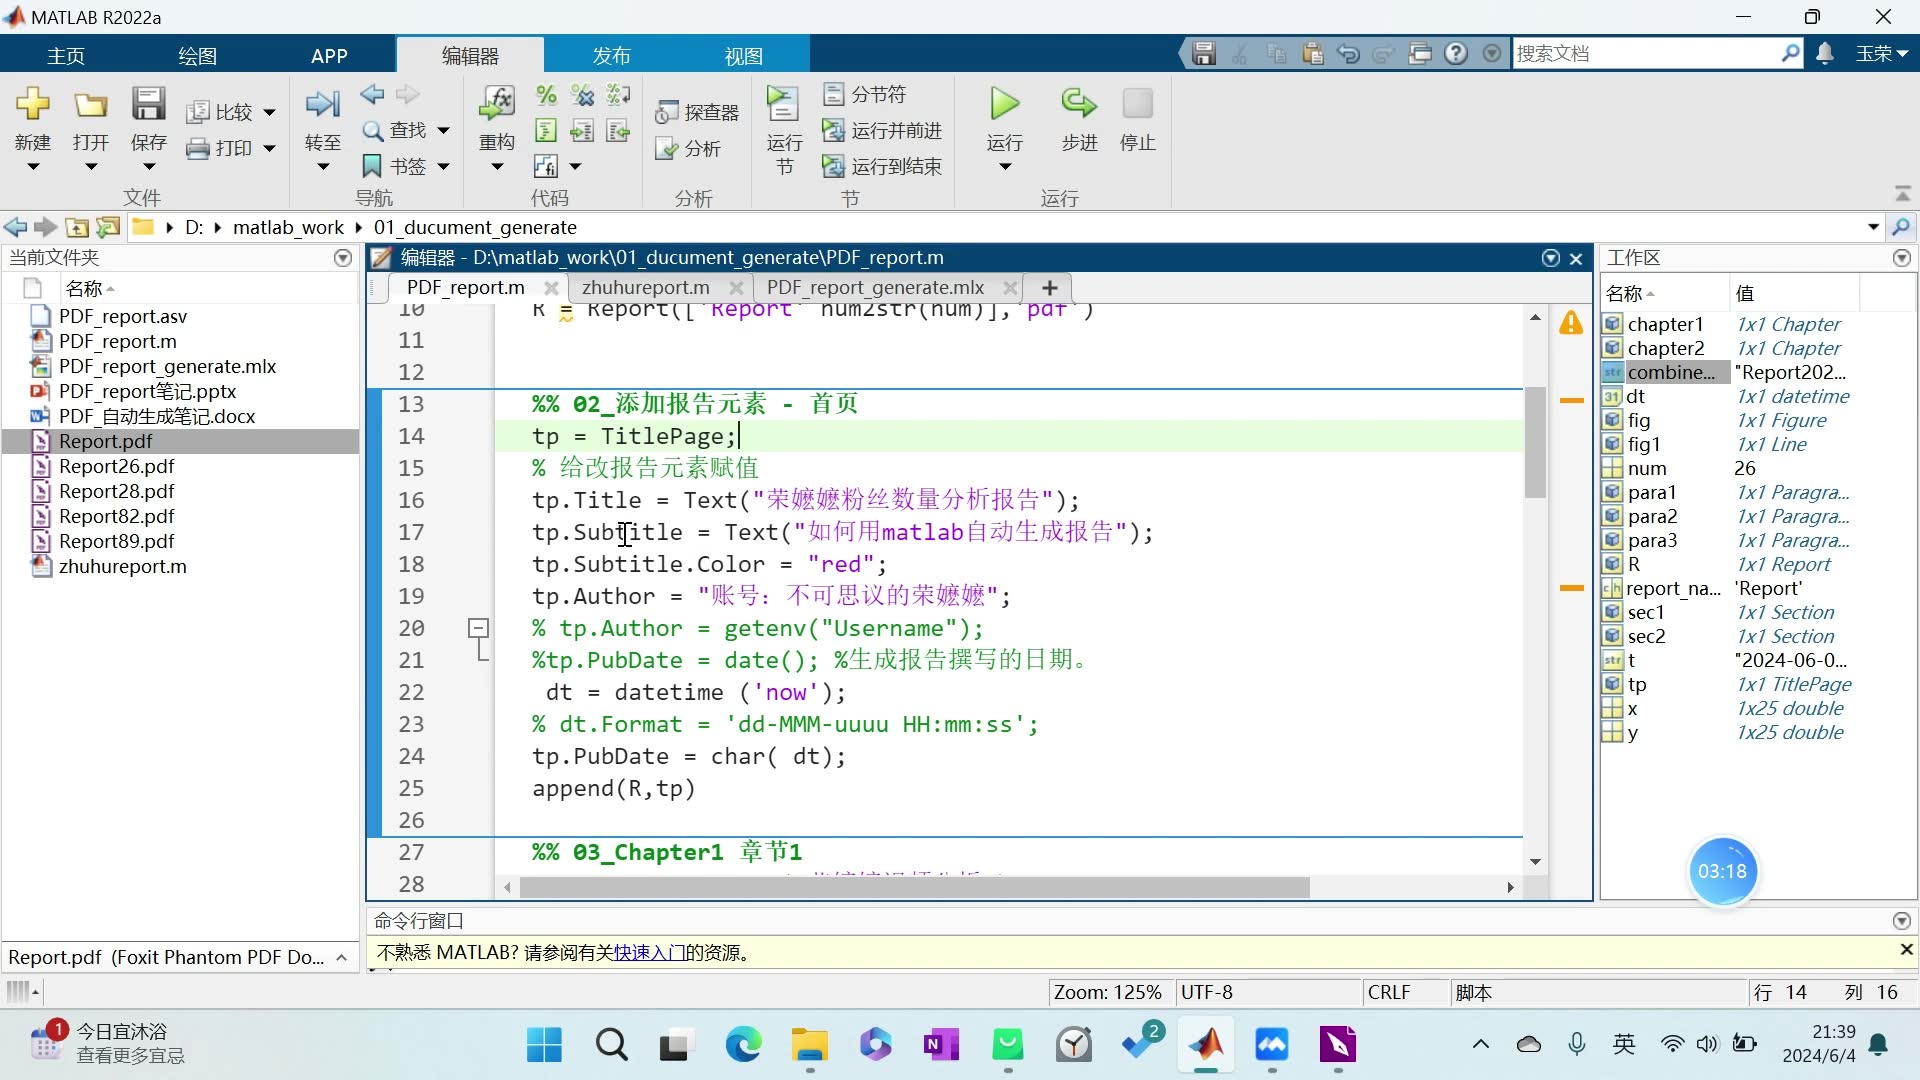
Task: Add a new editor tab with plus
Action: (x=1049, y=288)
